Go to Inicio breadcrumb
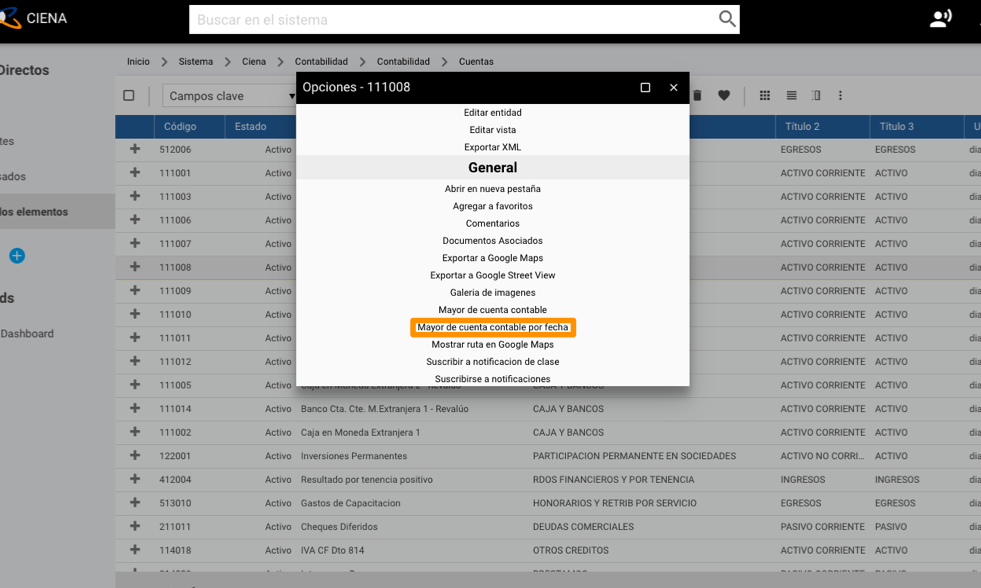Image resolution: width=981 pixels, height=588 pixels. click(138, 61)
